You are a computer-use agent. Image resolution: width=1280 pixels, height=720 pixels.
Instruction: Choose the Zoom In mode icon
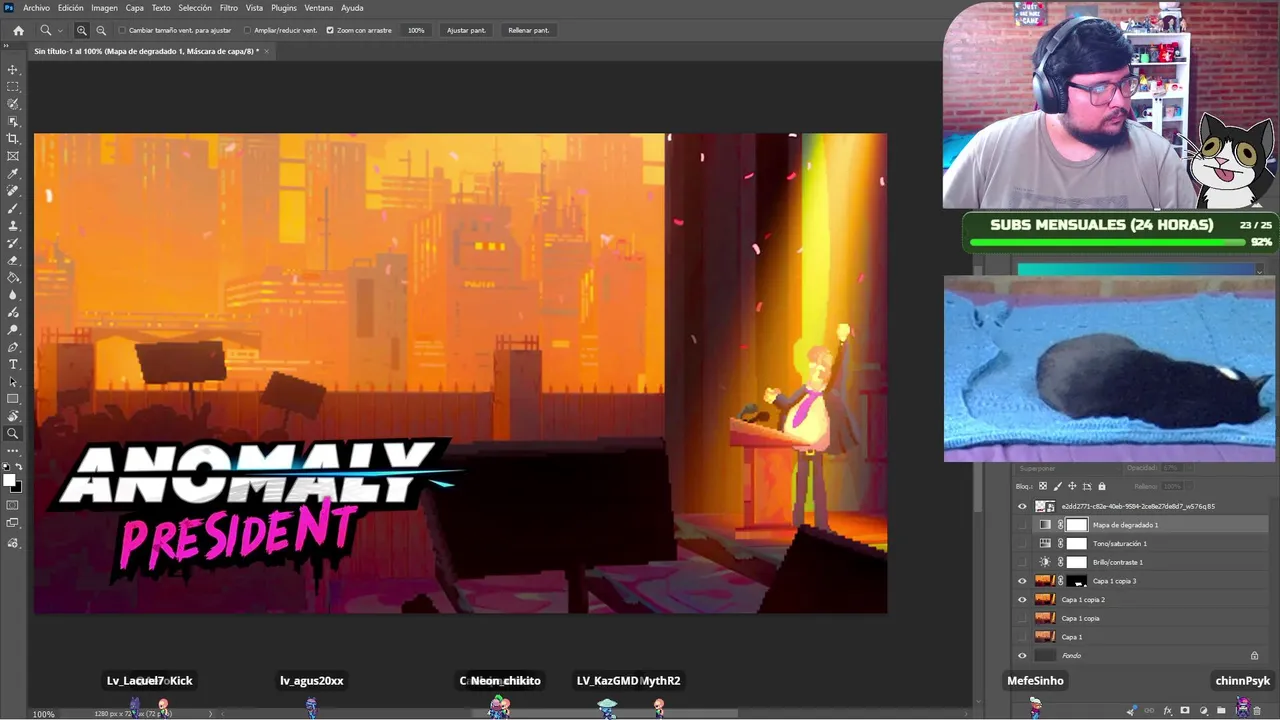tap(82, 30)
